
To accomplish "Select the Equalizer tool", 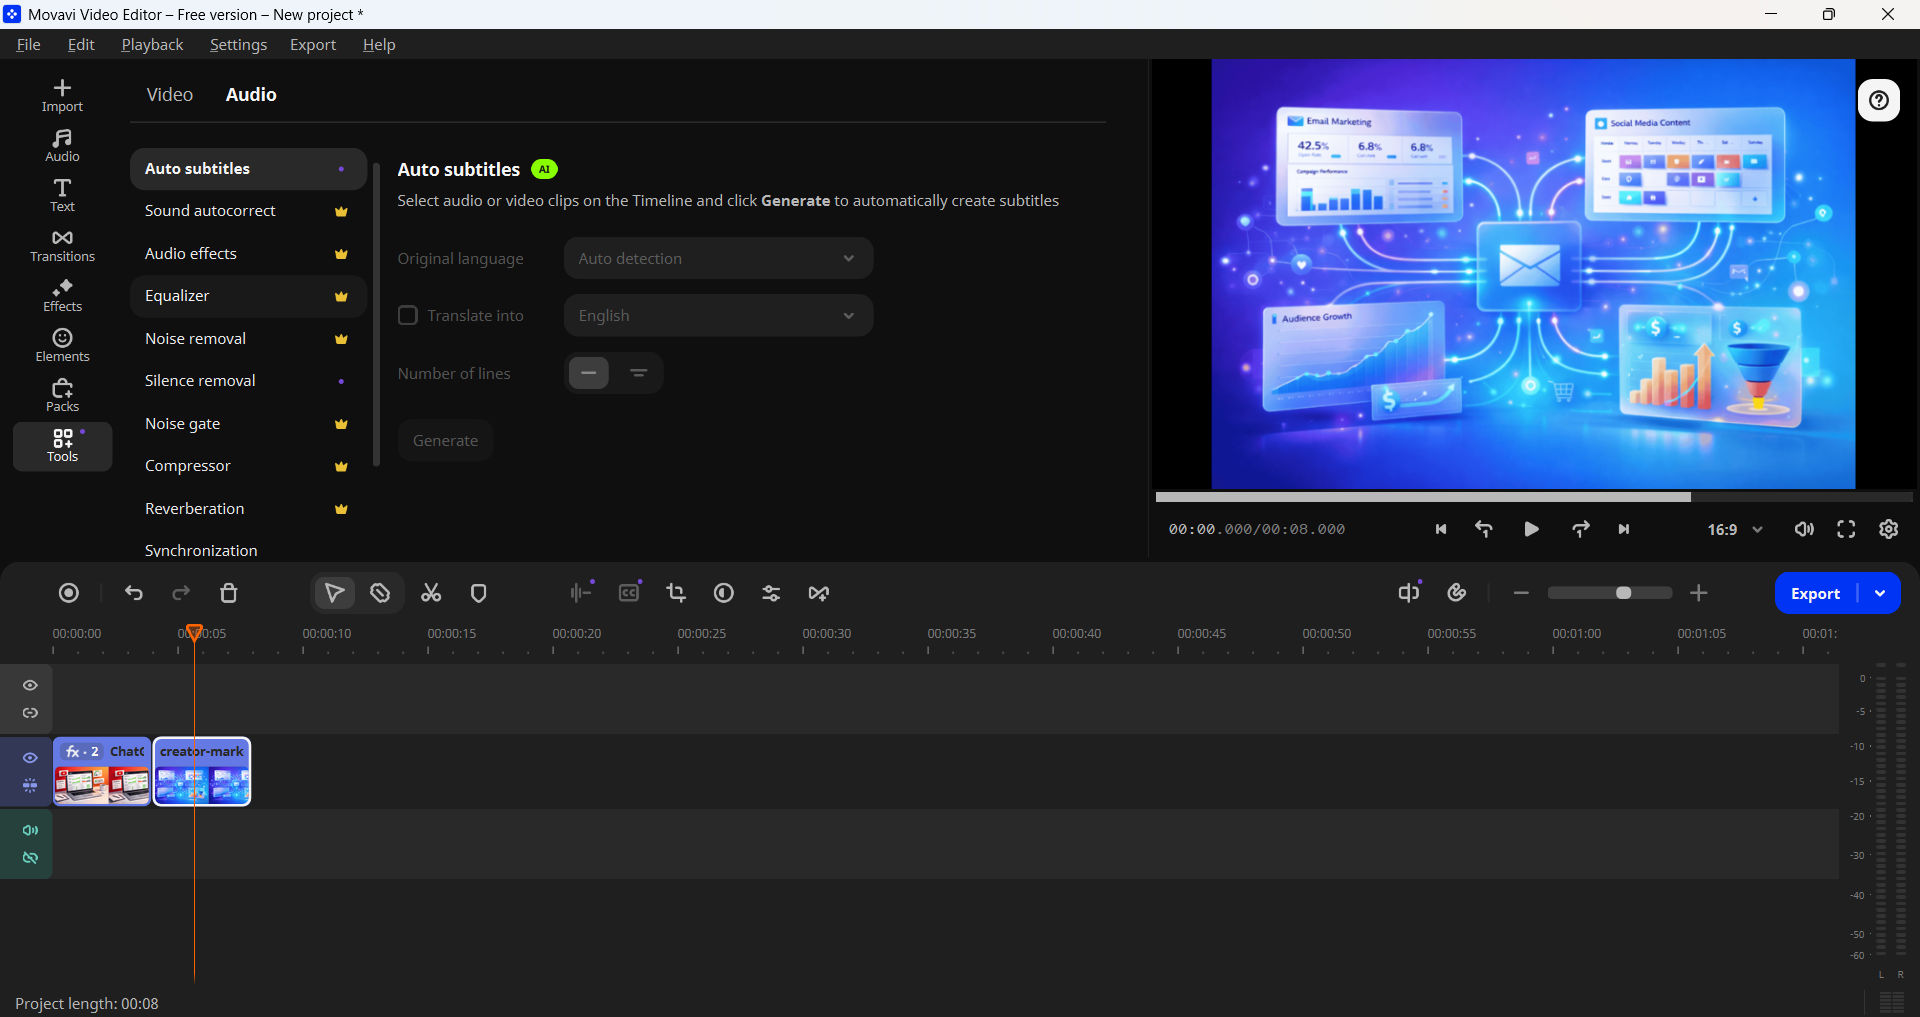I will pos(248,296).
